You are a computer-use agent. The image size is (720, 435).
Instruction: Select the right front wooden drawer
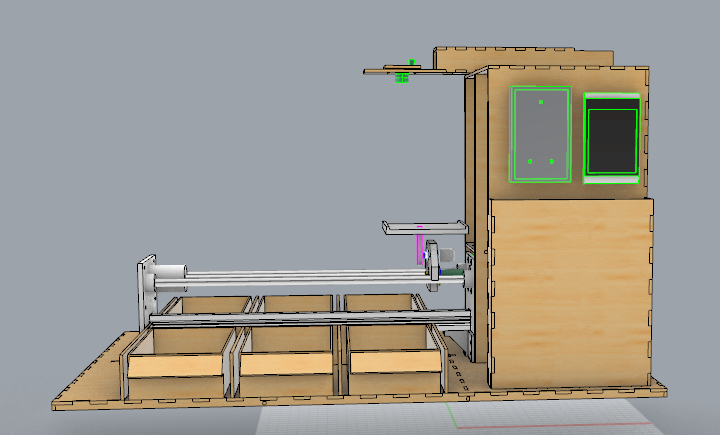[392, 364]
